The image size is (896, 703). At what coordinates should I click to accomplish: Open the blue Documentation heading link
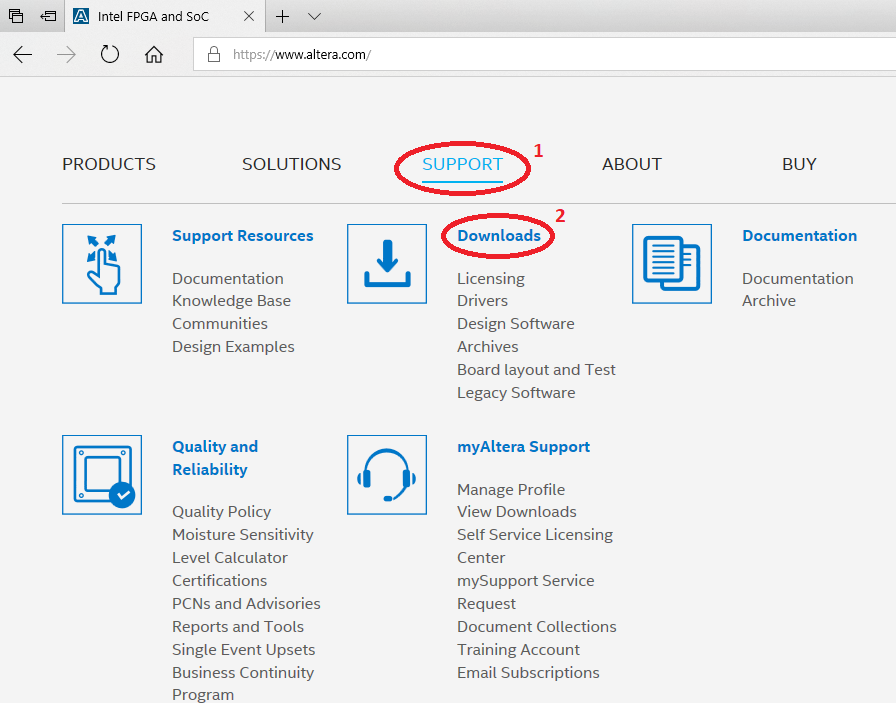point(799,235)
